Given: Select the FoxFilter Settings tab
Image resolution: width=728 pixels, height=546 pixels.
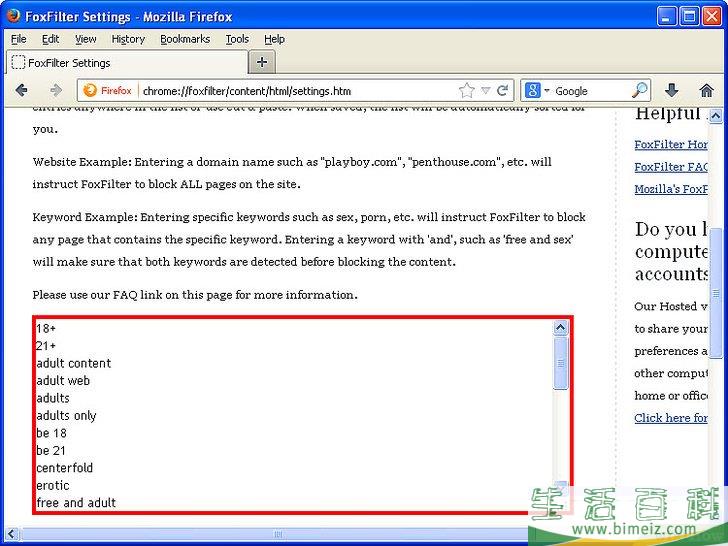Looking at the screenshot, I should (127, 63).
